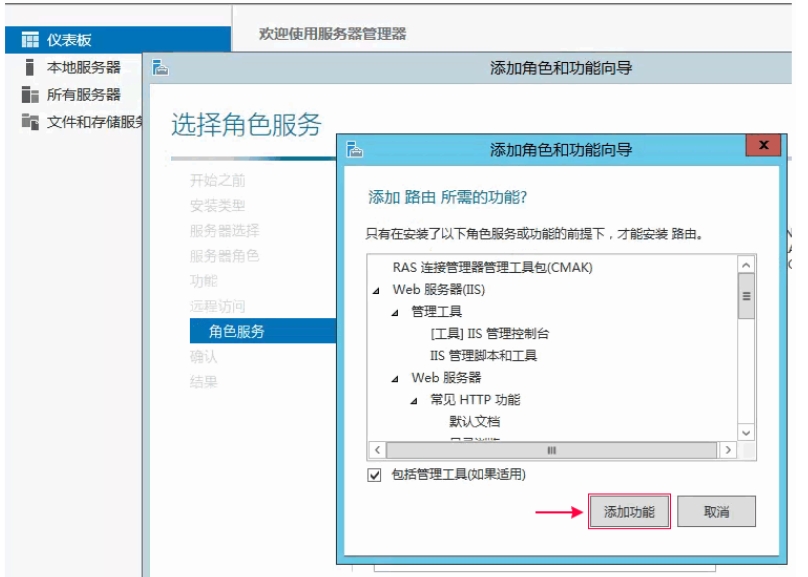Collapse the 管理工具 tree node
This screenshot has width=808, height=577.
coord(395,313)
